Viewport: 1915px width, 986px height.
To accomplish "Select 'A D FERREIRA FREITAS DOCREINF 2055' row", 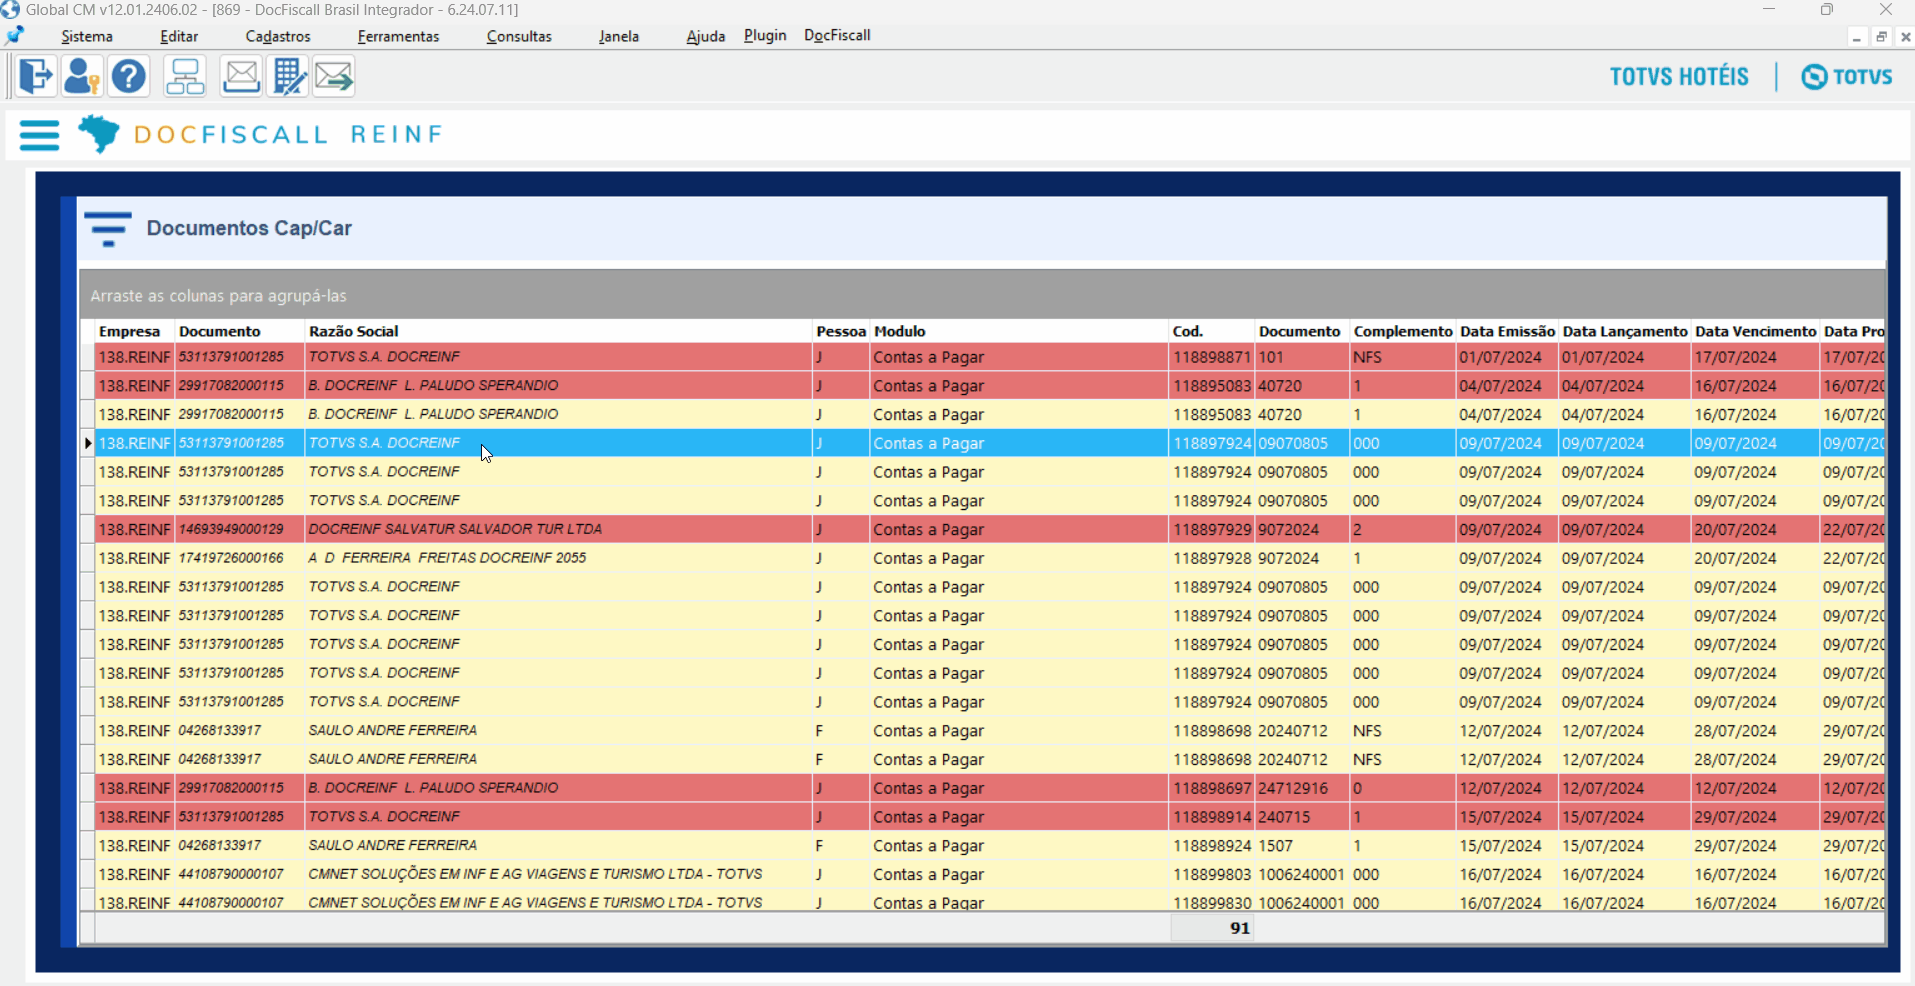I will (558, 558).
